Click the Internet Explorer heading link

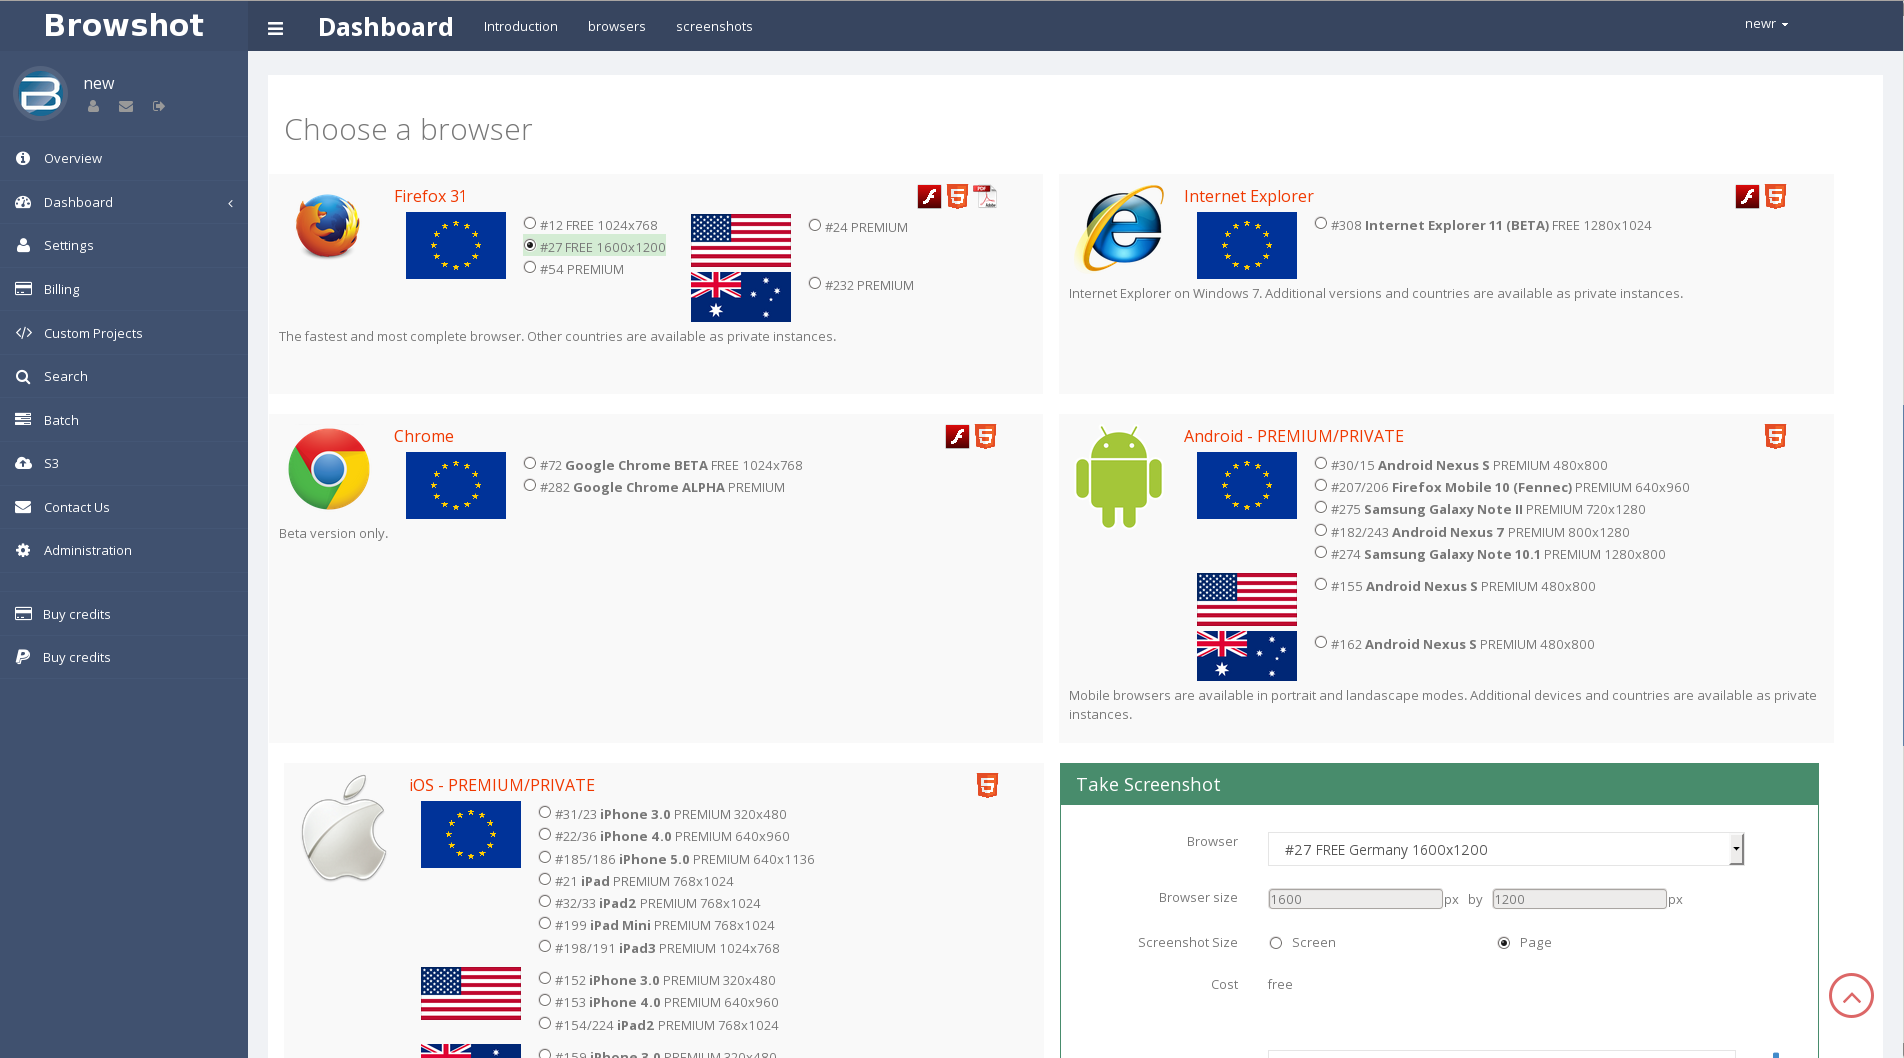1248,196
